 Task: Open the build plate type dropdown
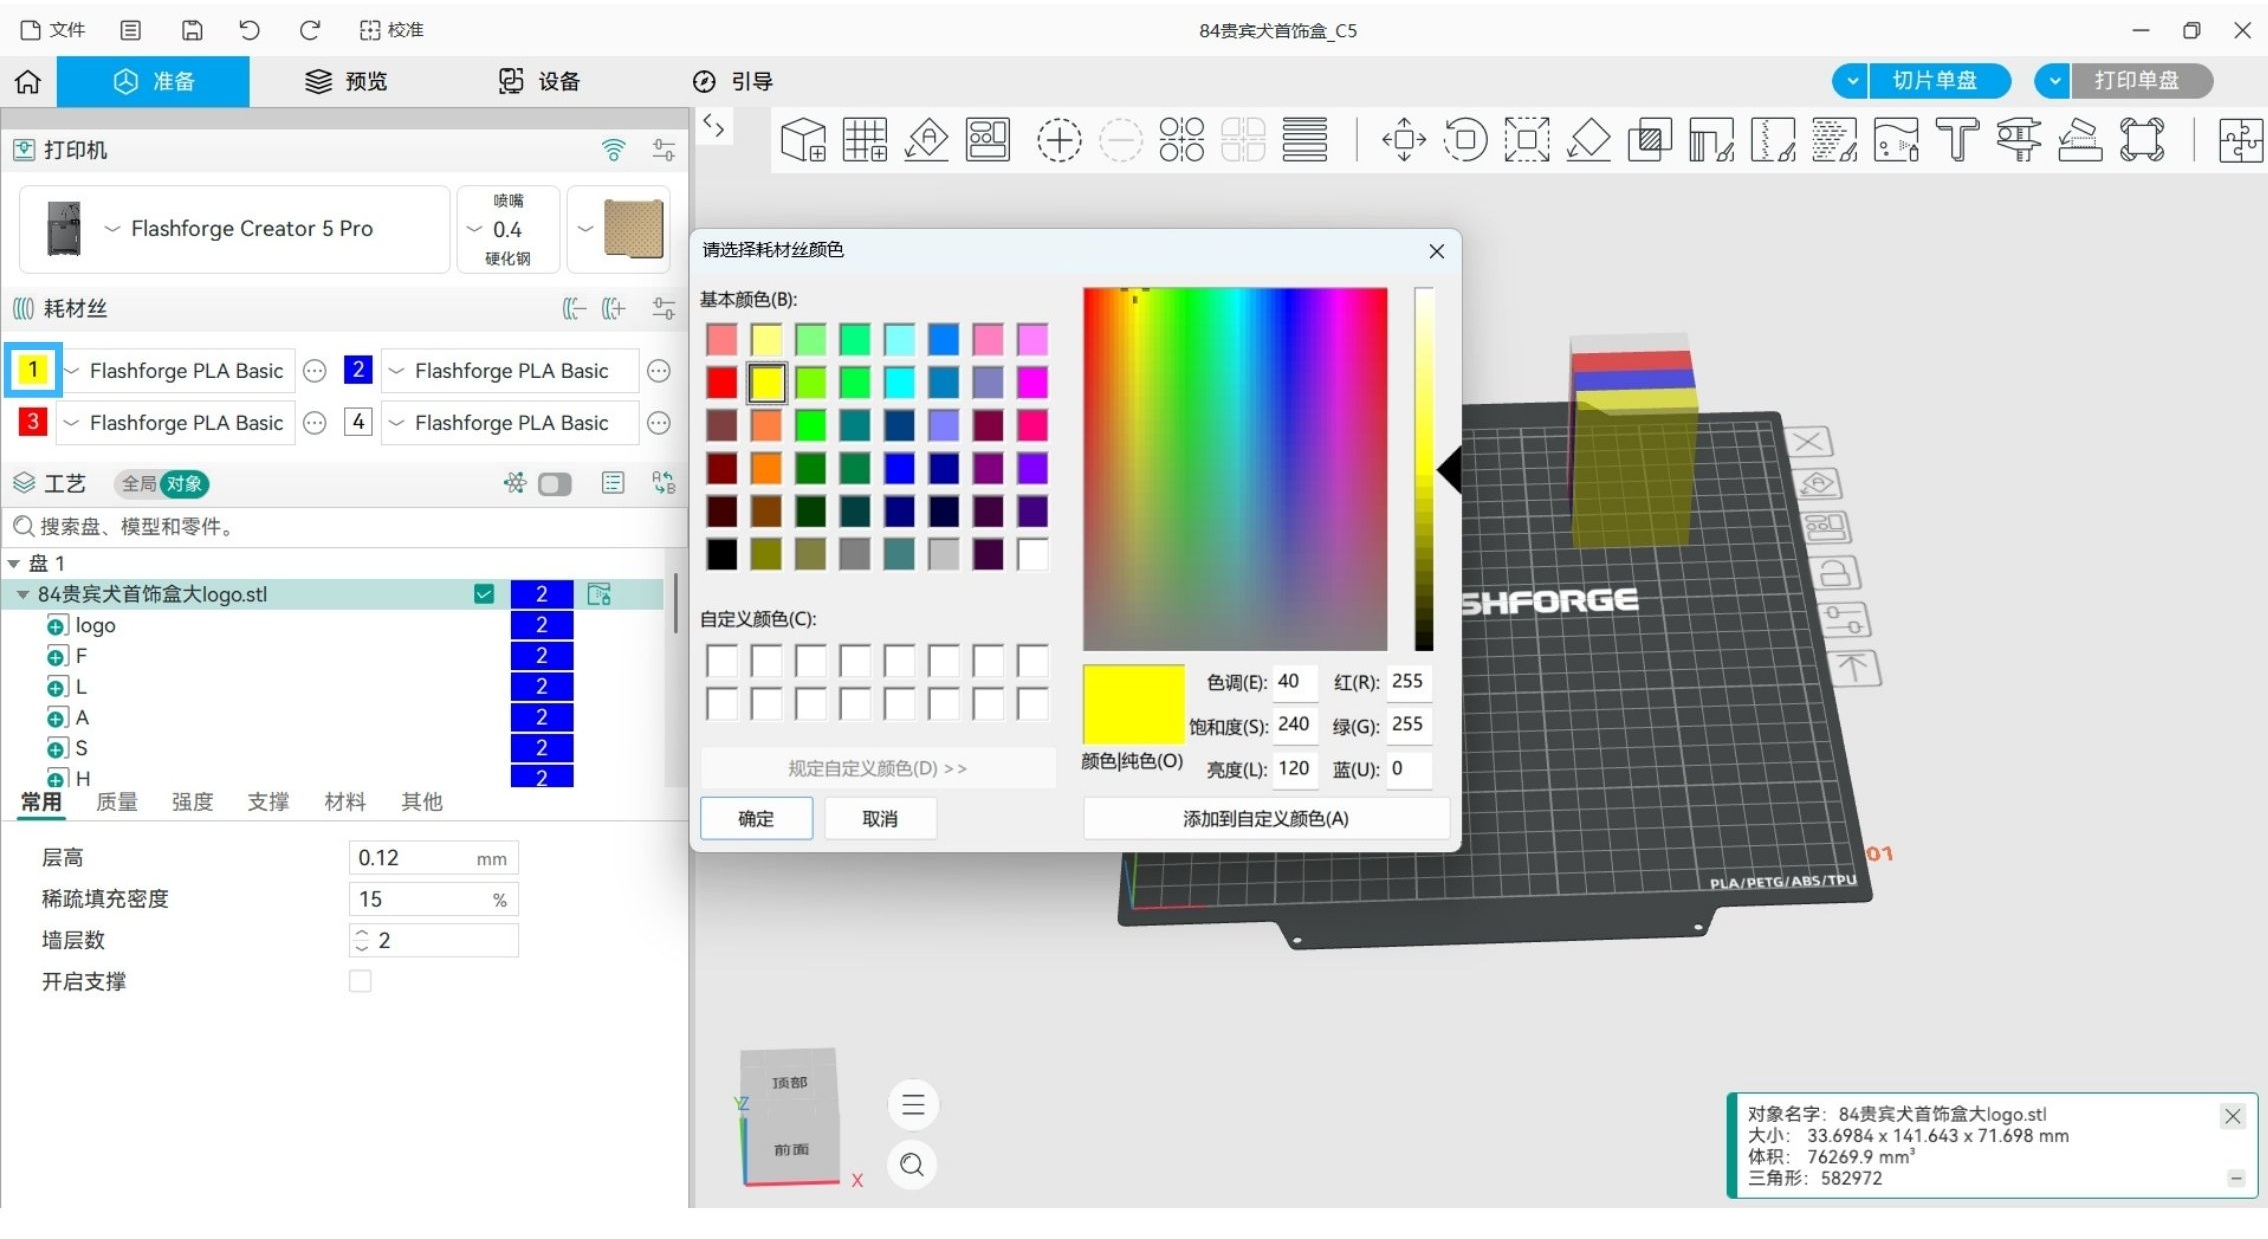click(x=619, y=229)
